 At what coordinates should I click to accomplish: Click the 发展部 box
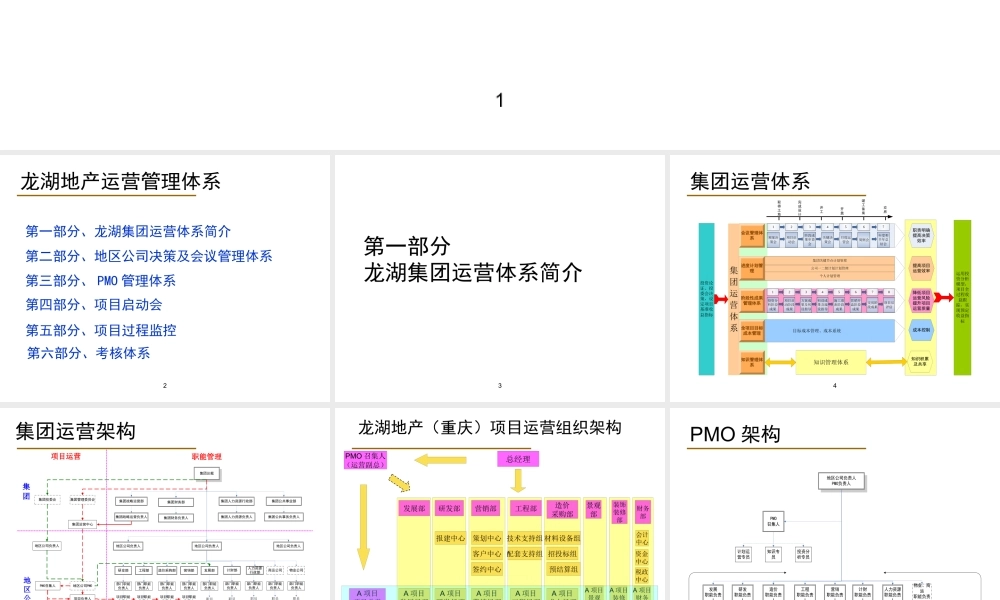pyautogui.click(x=414, y=508)
